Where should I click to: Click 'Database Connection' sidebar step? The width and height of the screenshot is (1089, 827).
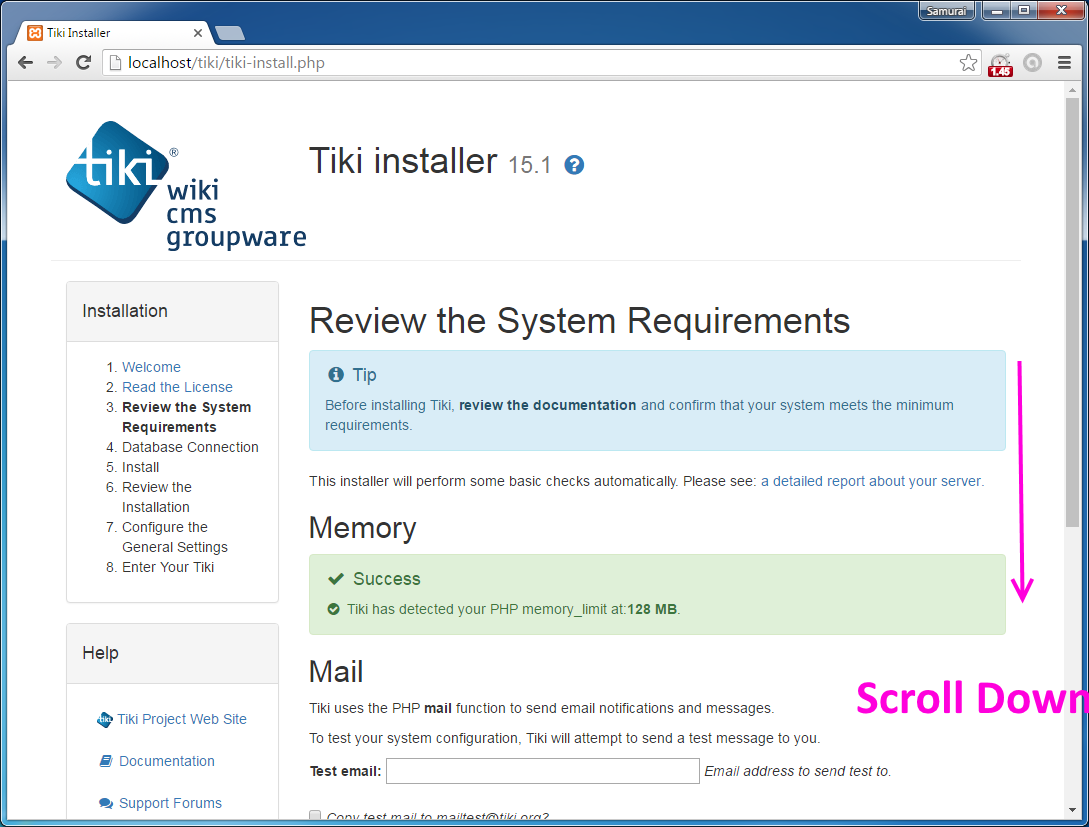click(190, 447)
